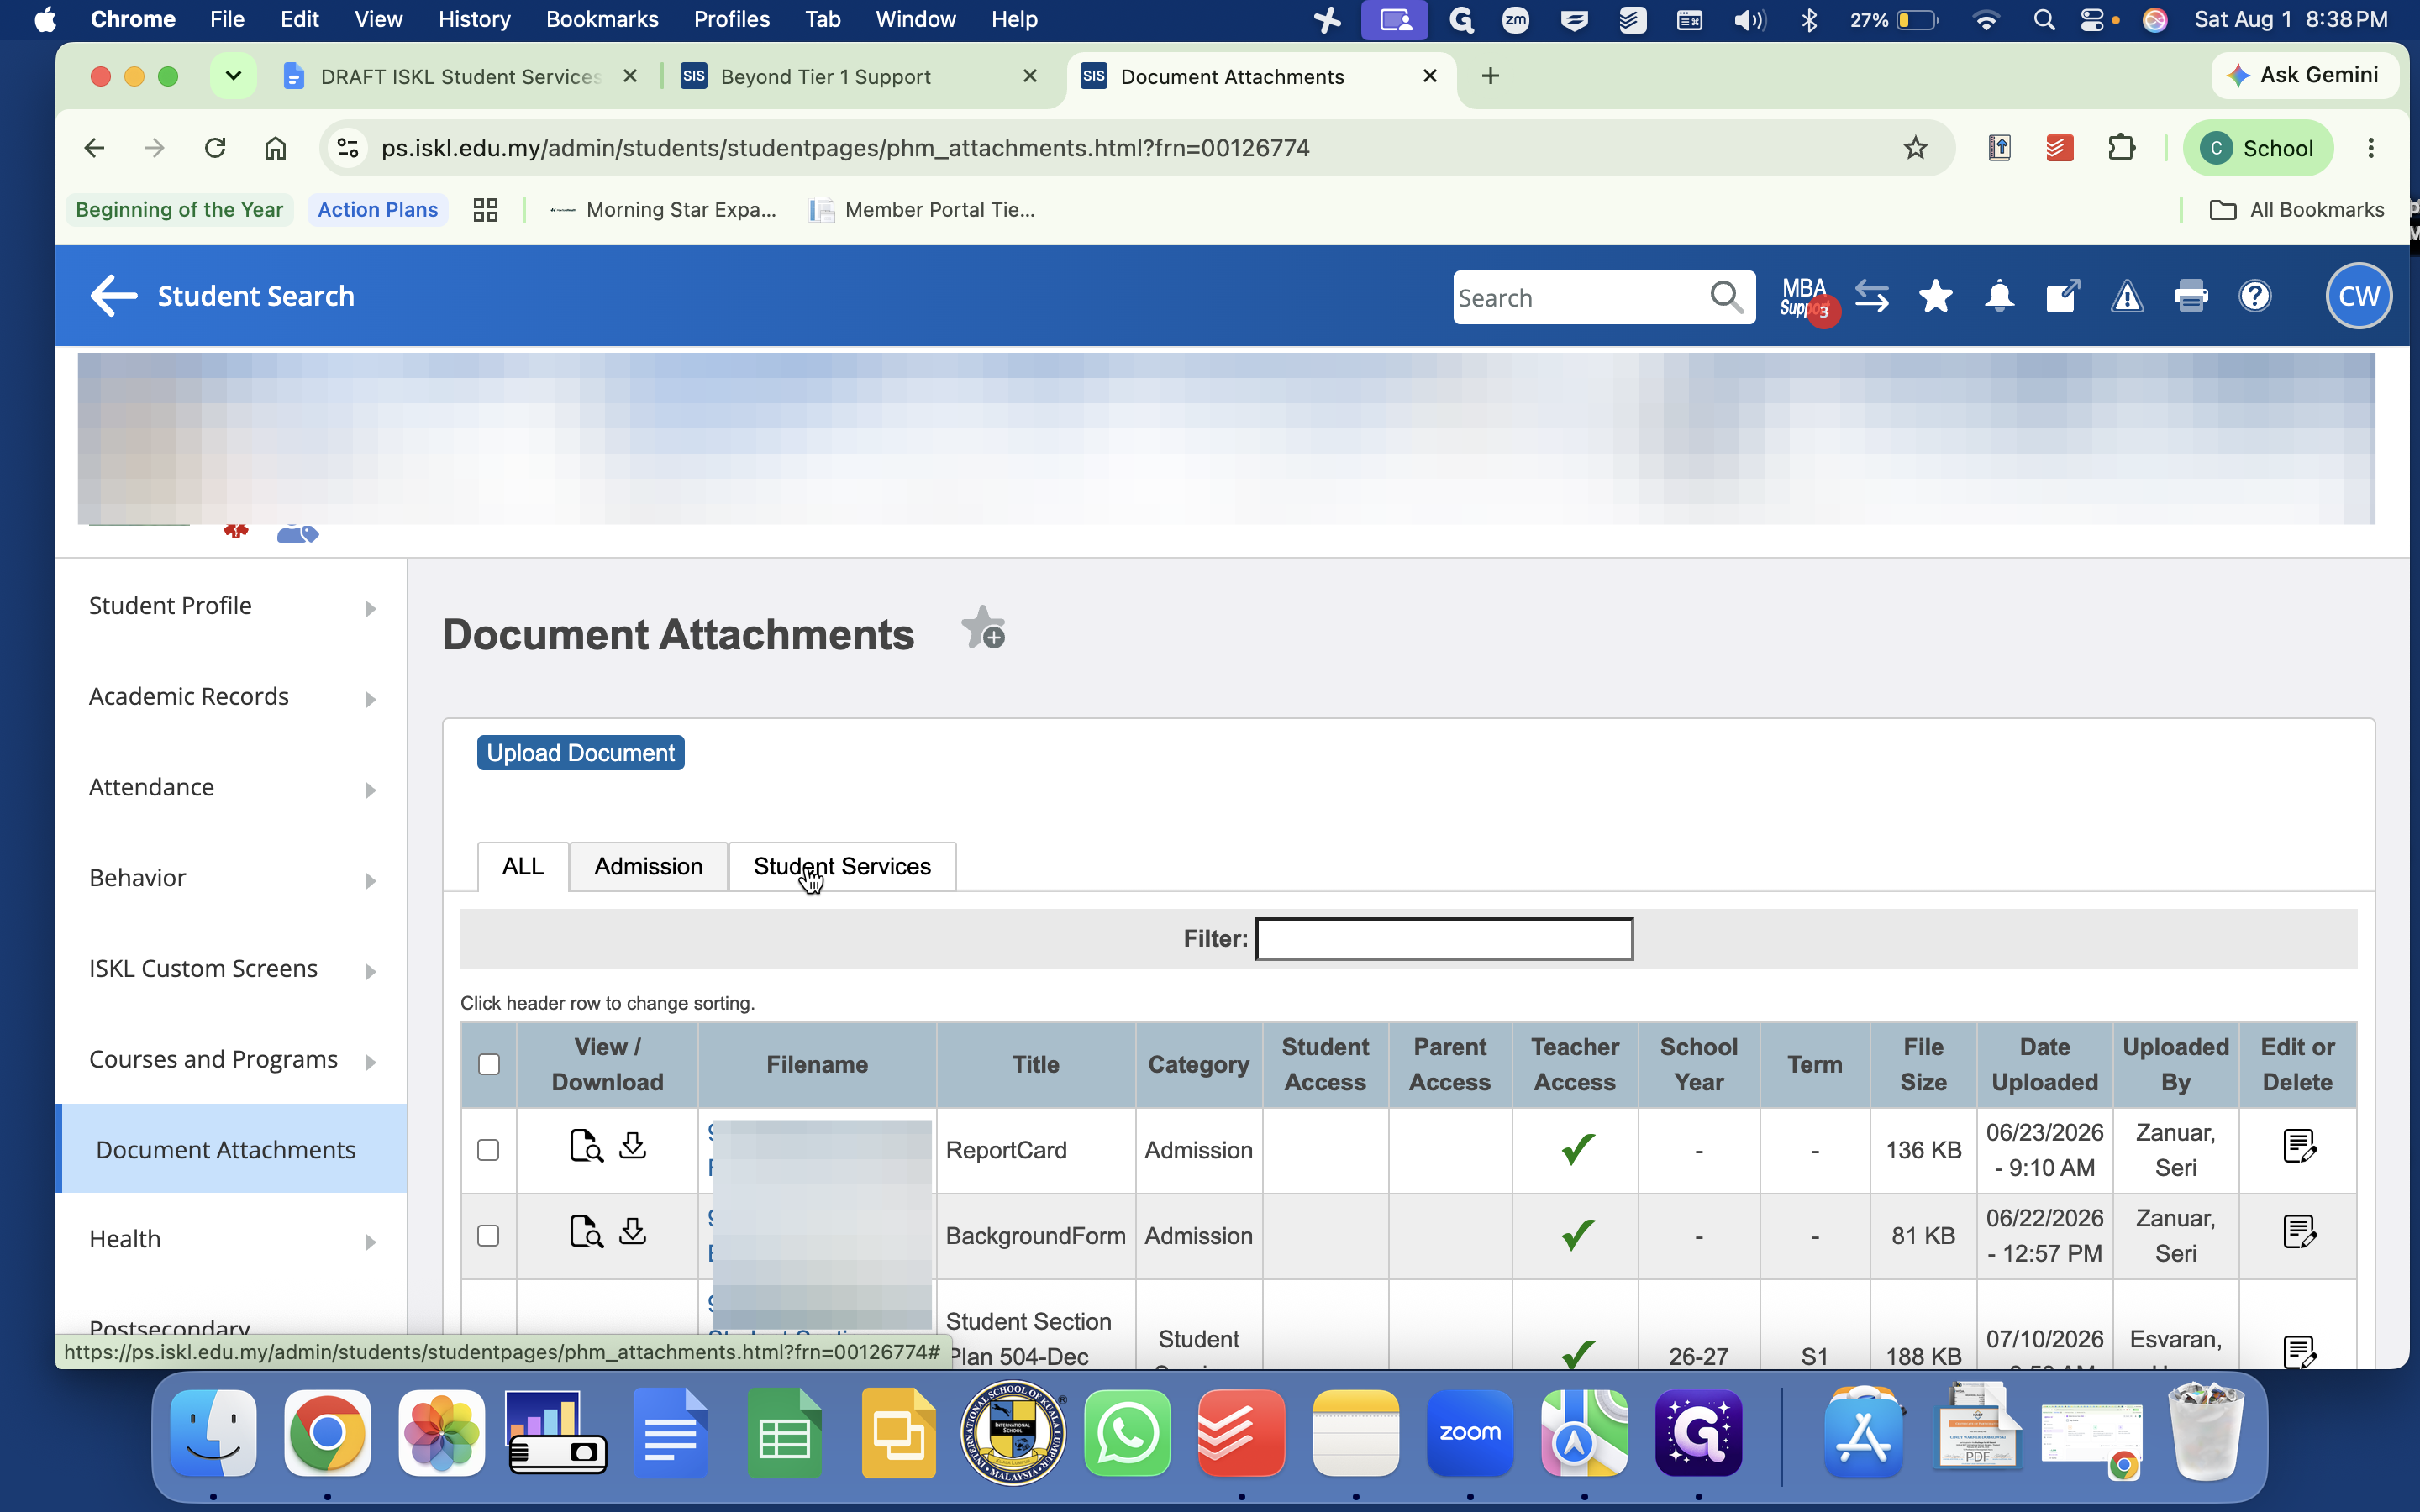Edit or delete the BackgroundForm row
Image resolution: width=2420 pixels, height=1512 pixels.
pyautogui.click(x=2299, y=1232)
